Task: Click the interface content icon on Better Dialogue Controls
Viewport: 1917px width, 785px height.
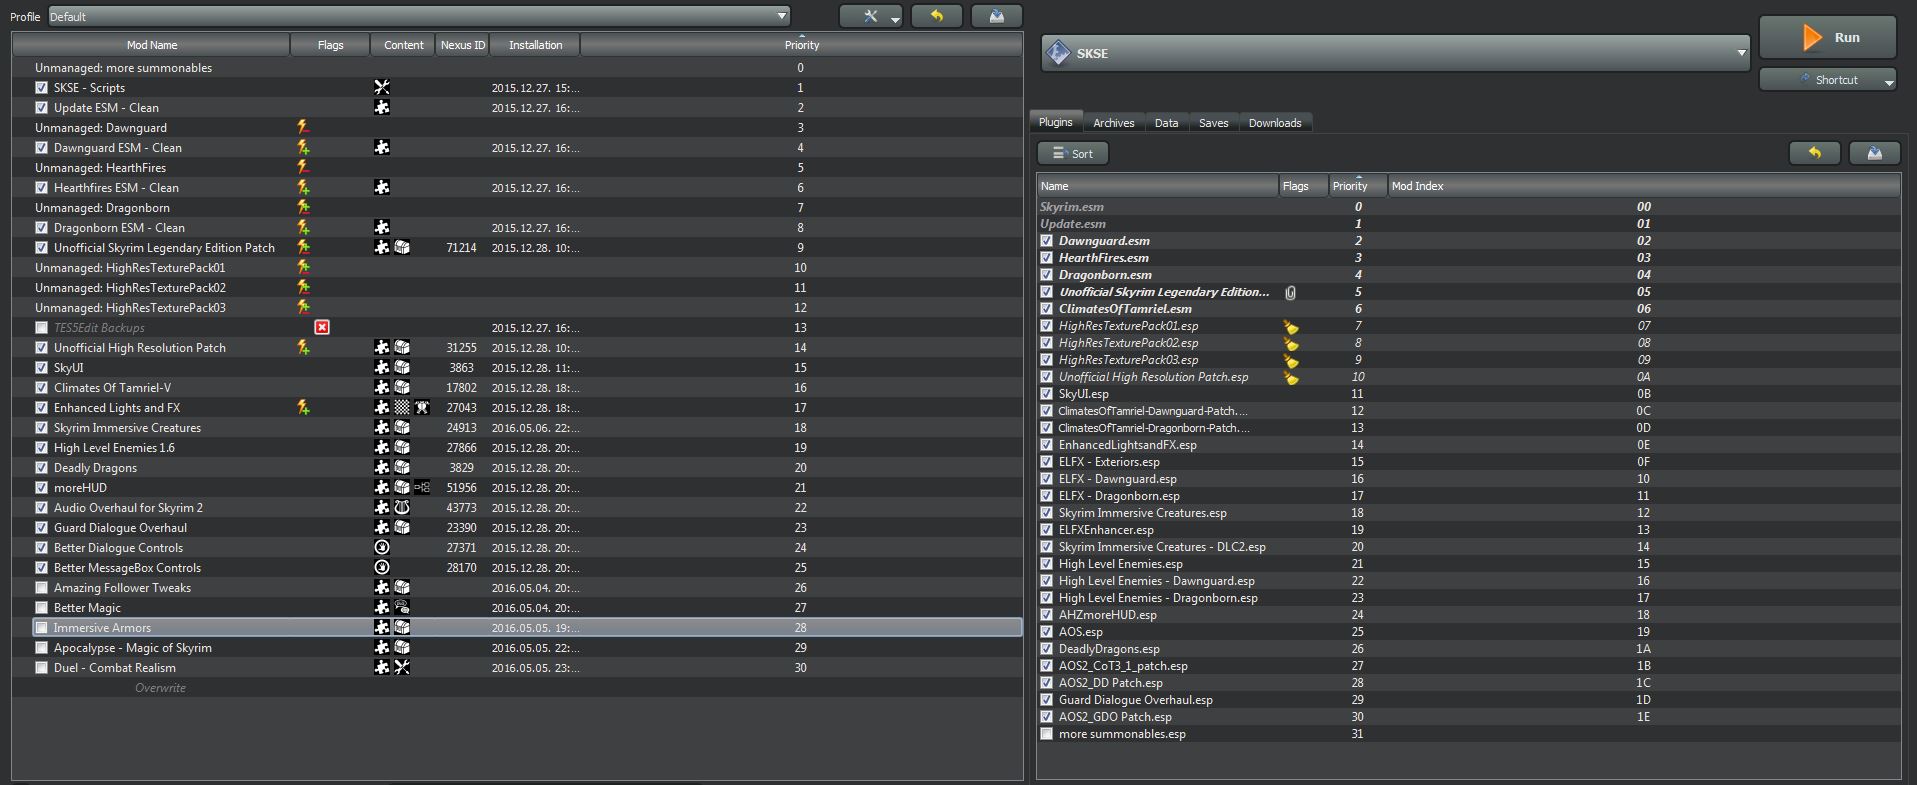Action: coord(382,547)
